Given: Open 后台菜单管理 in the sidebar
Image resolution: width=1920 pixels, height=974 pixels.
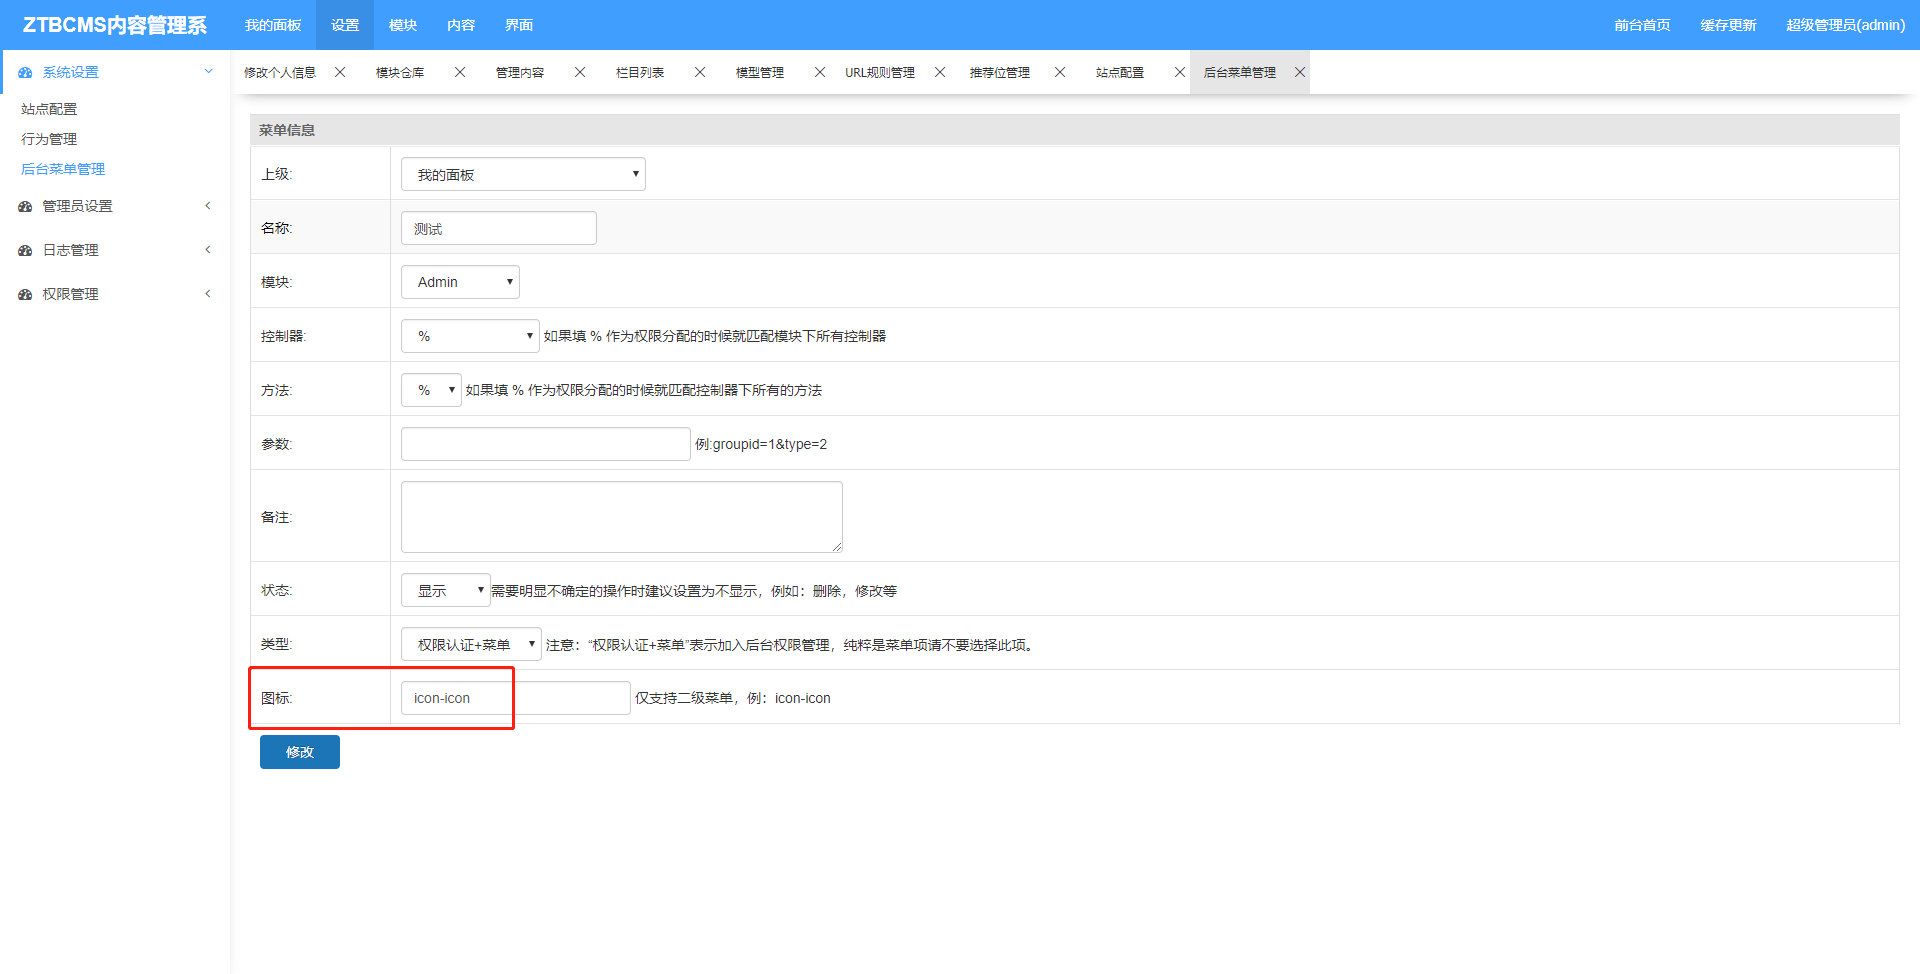Looking at the screenshot, I should point(63,169).
